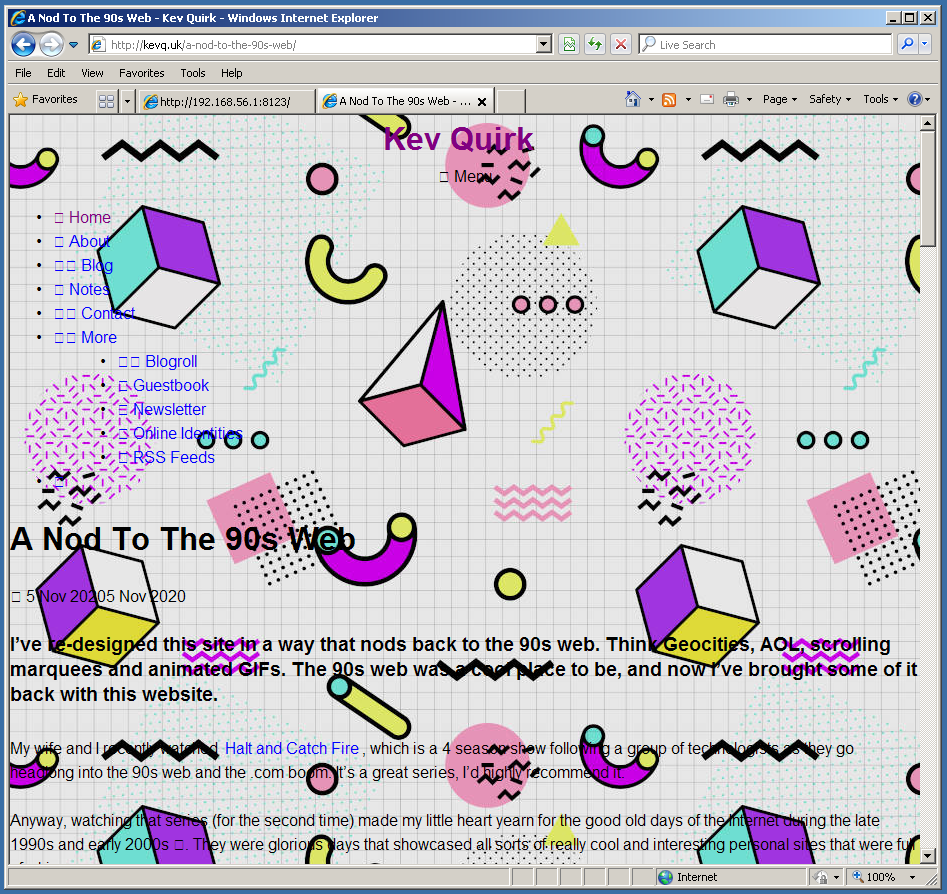The image size is (947, 894).
Task: Open the Page command bar menu
Action: tap(779, 99)
